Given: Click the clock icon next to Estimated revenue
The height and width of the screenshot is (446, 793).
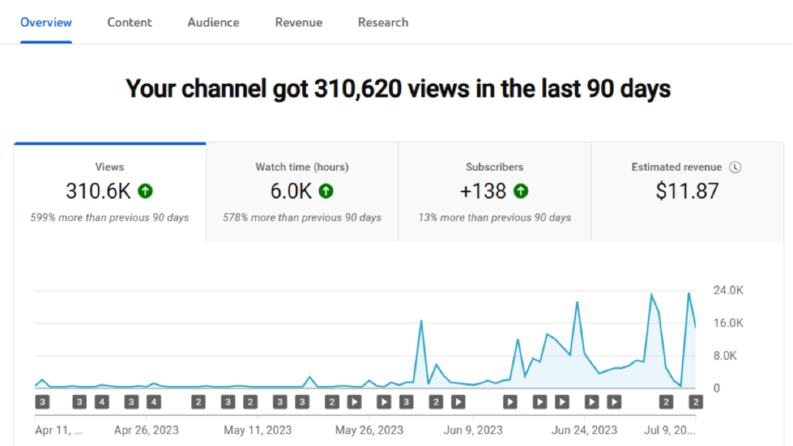Looking at the screenshot, I should point(735,167).
